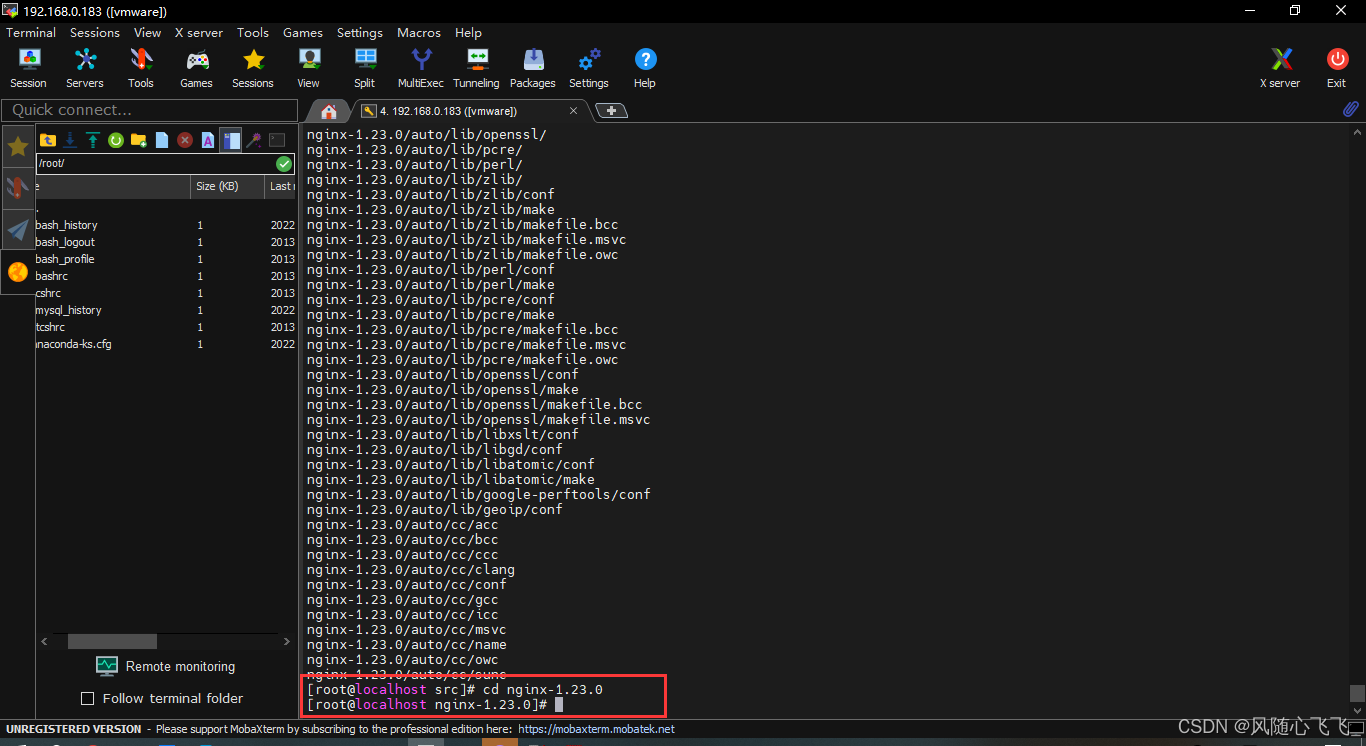Click the terminal vertical scrollbar thumb
1366x746 pixels.
[x=1356, y=693]
